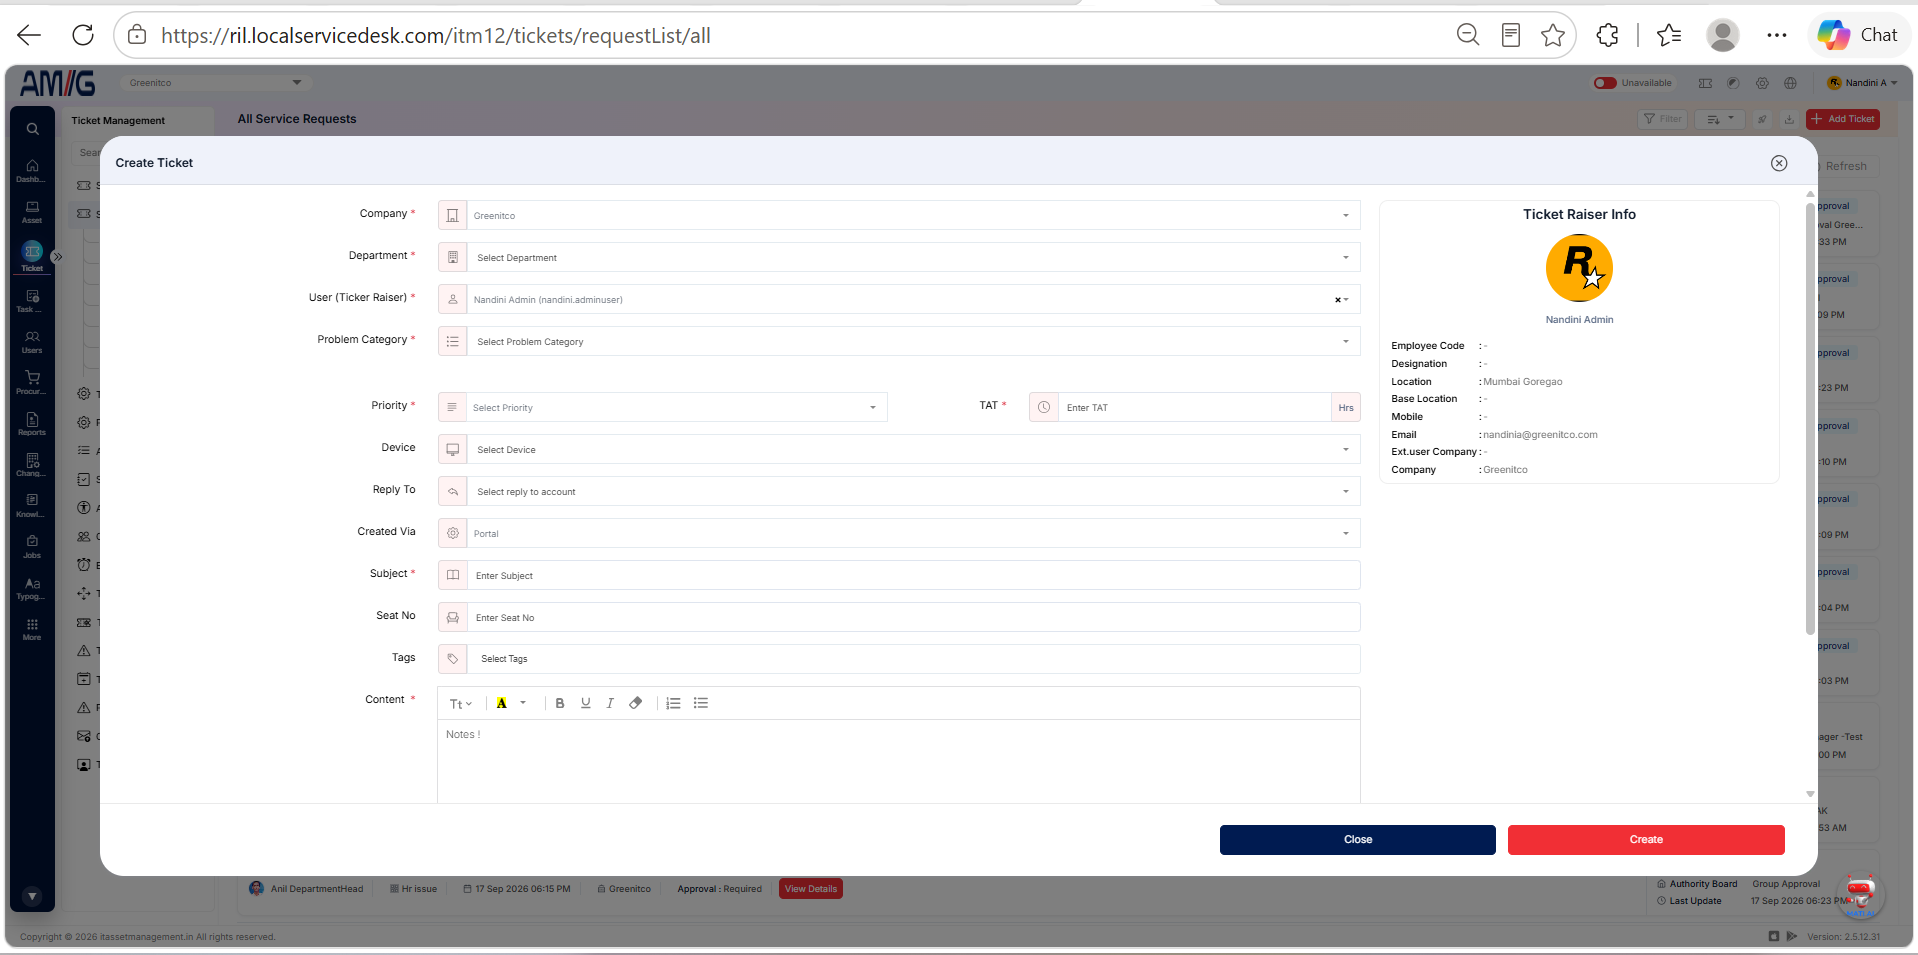Click the red Create button
Screen dimensions: 1918x955
click(1646, 840)
